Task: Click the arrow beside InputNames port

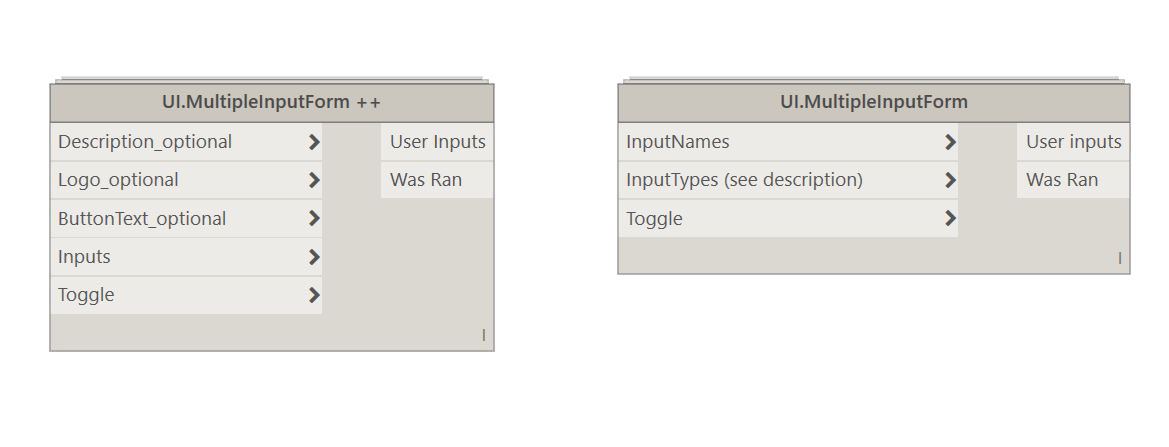Action: point(950,142)
